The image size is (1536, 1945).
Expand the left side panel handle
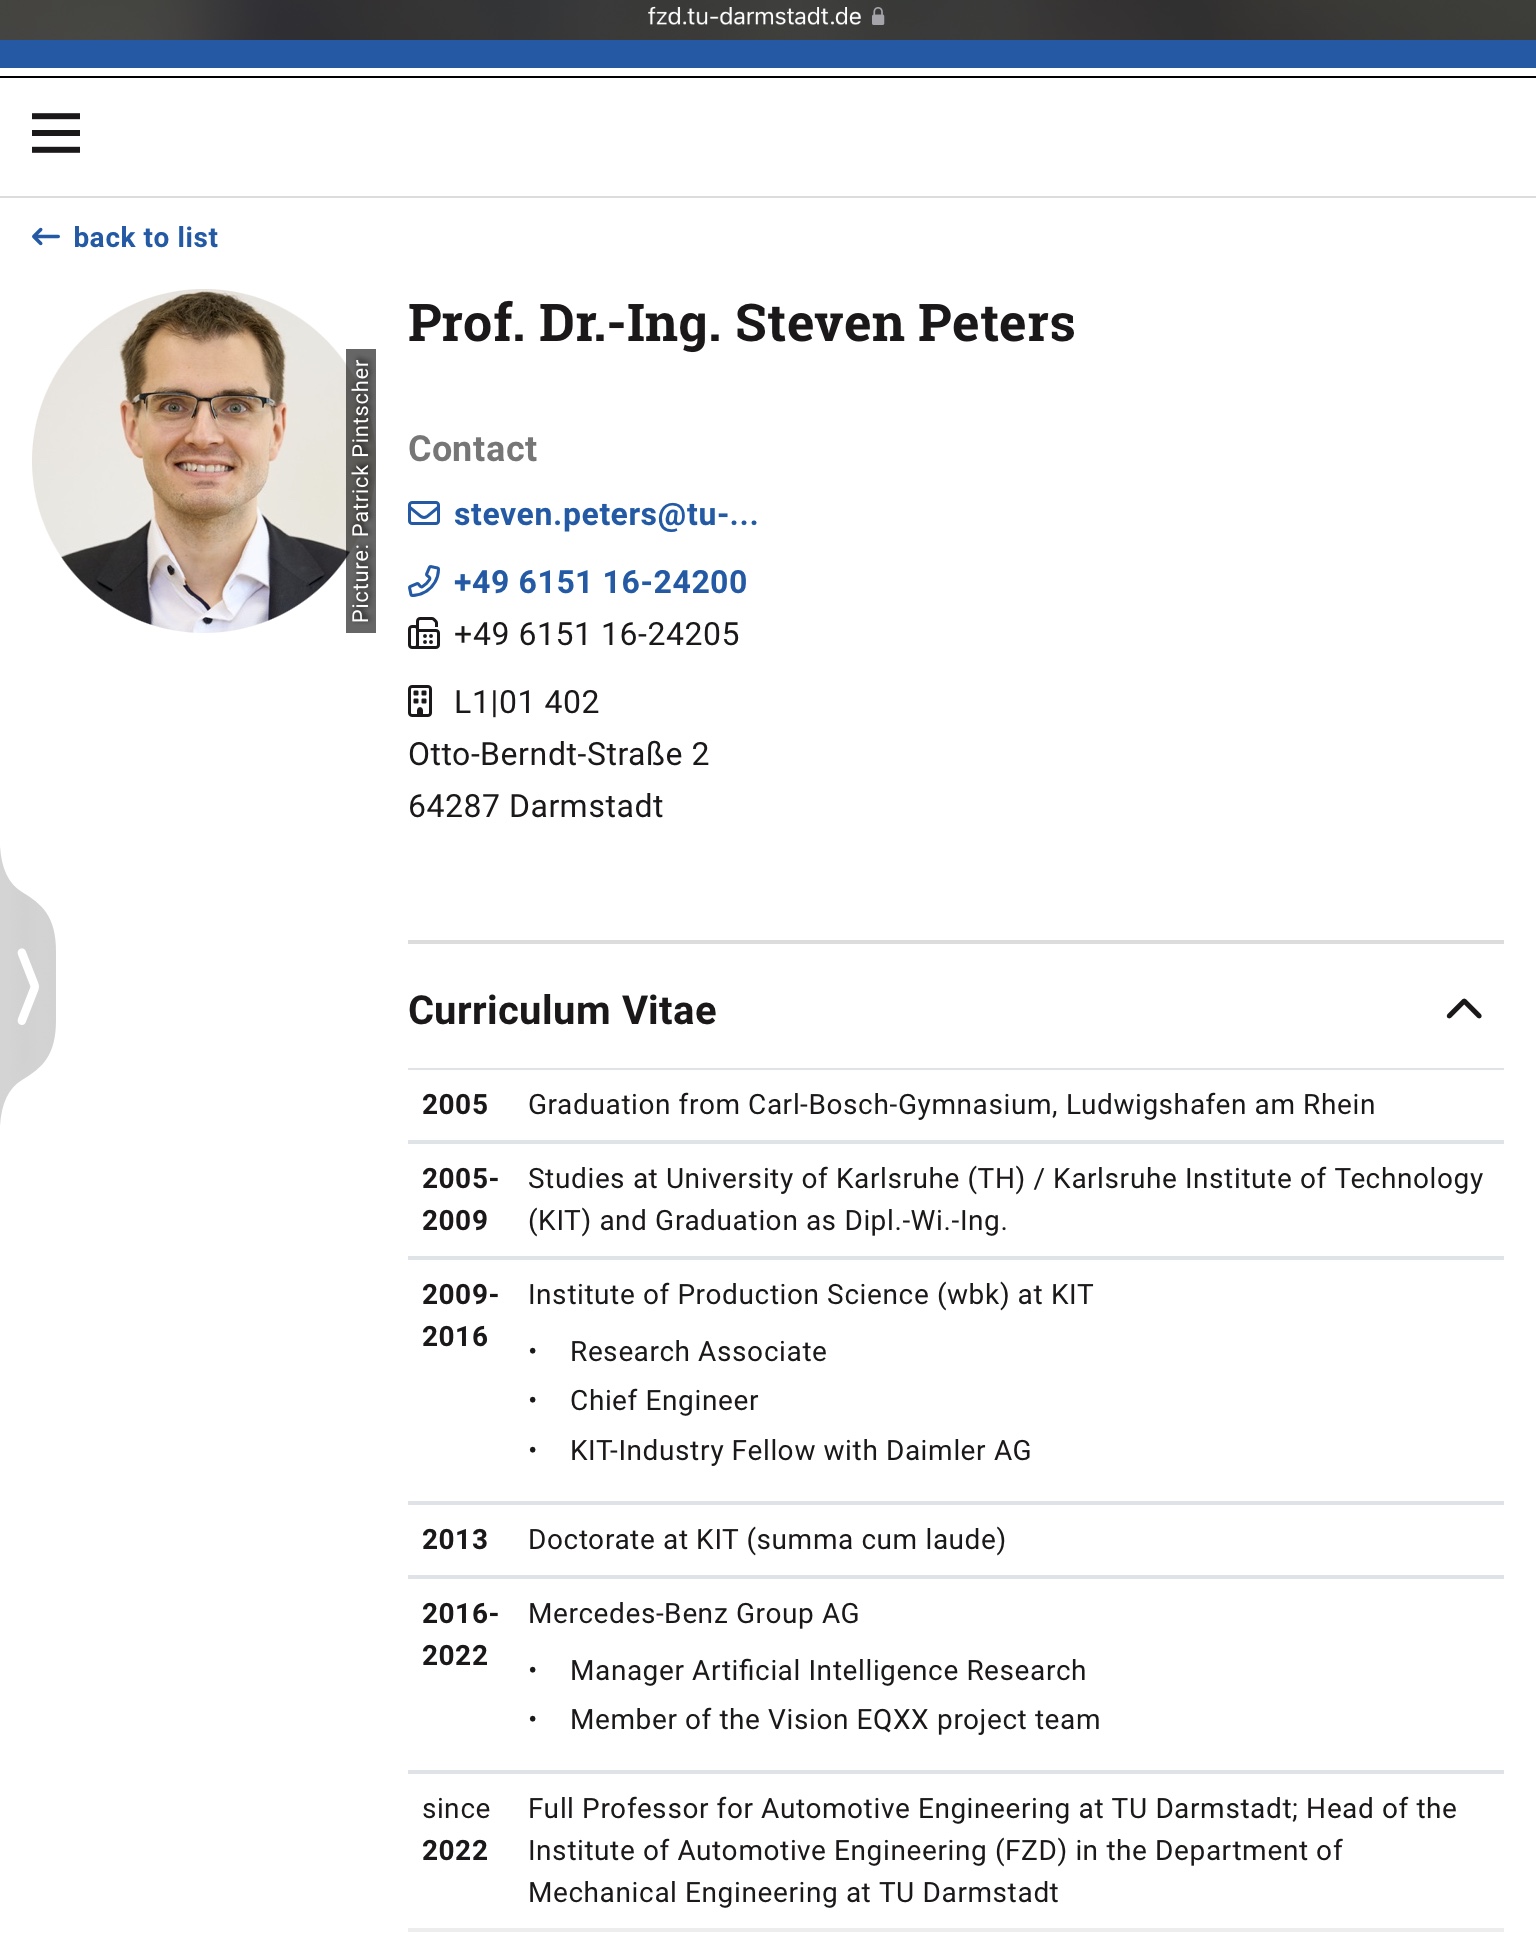(28, 987)
